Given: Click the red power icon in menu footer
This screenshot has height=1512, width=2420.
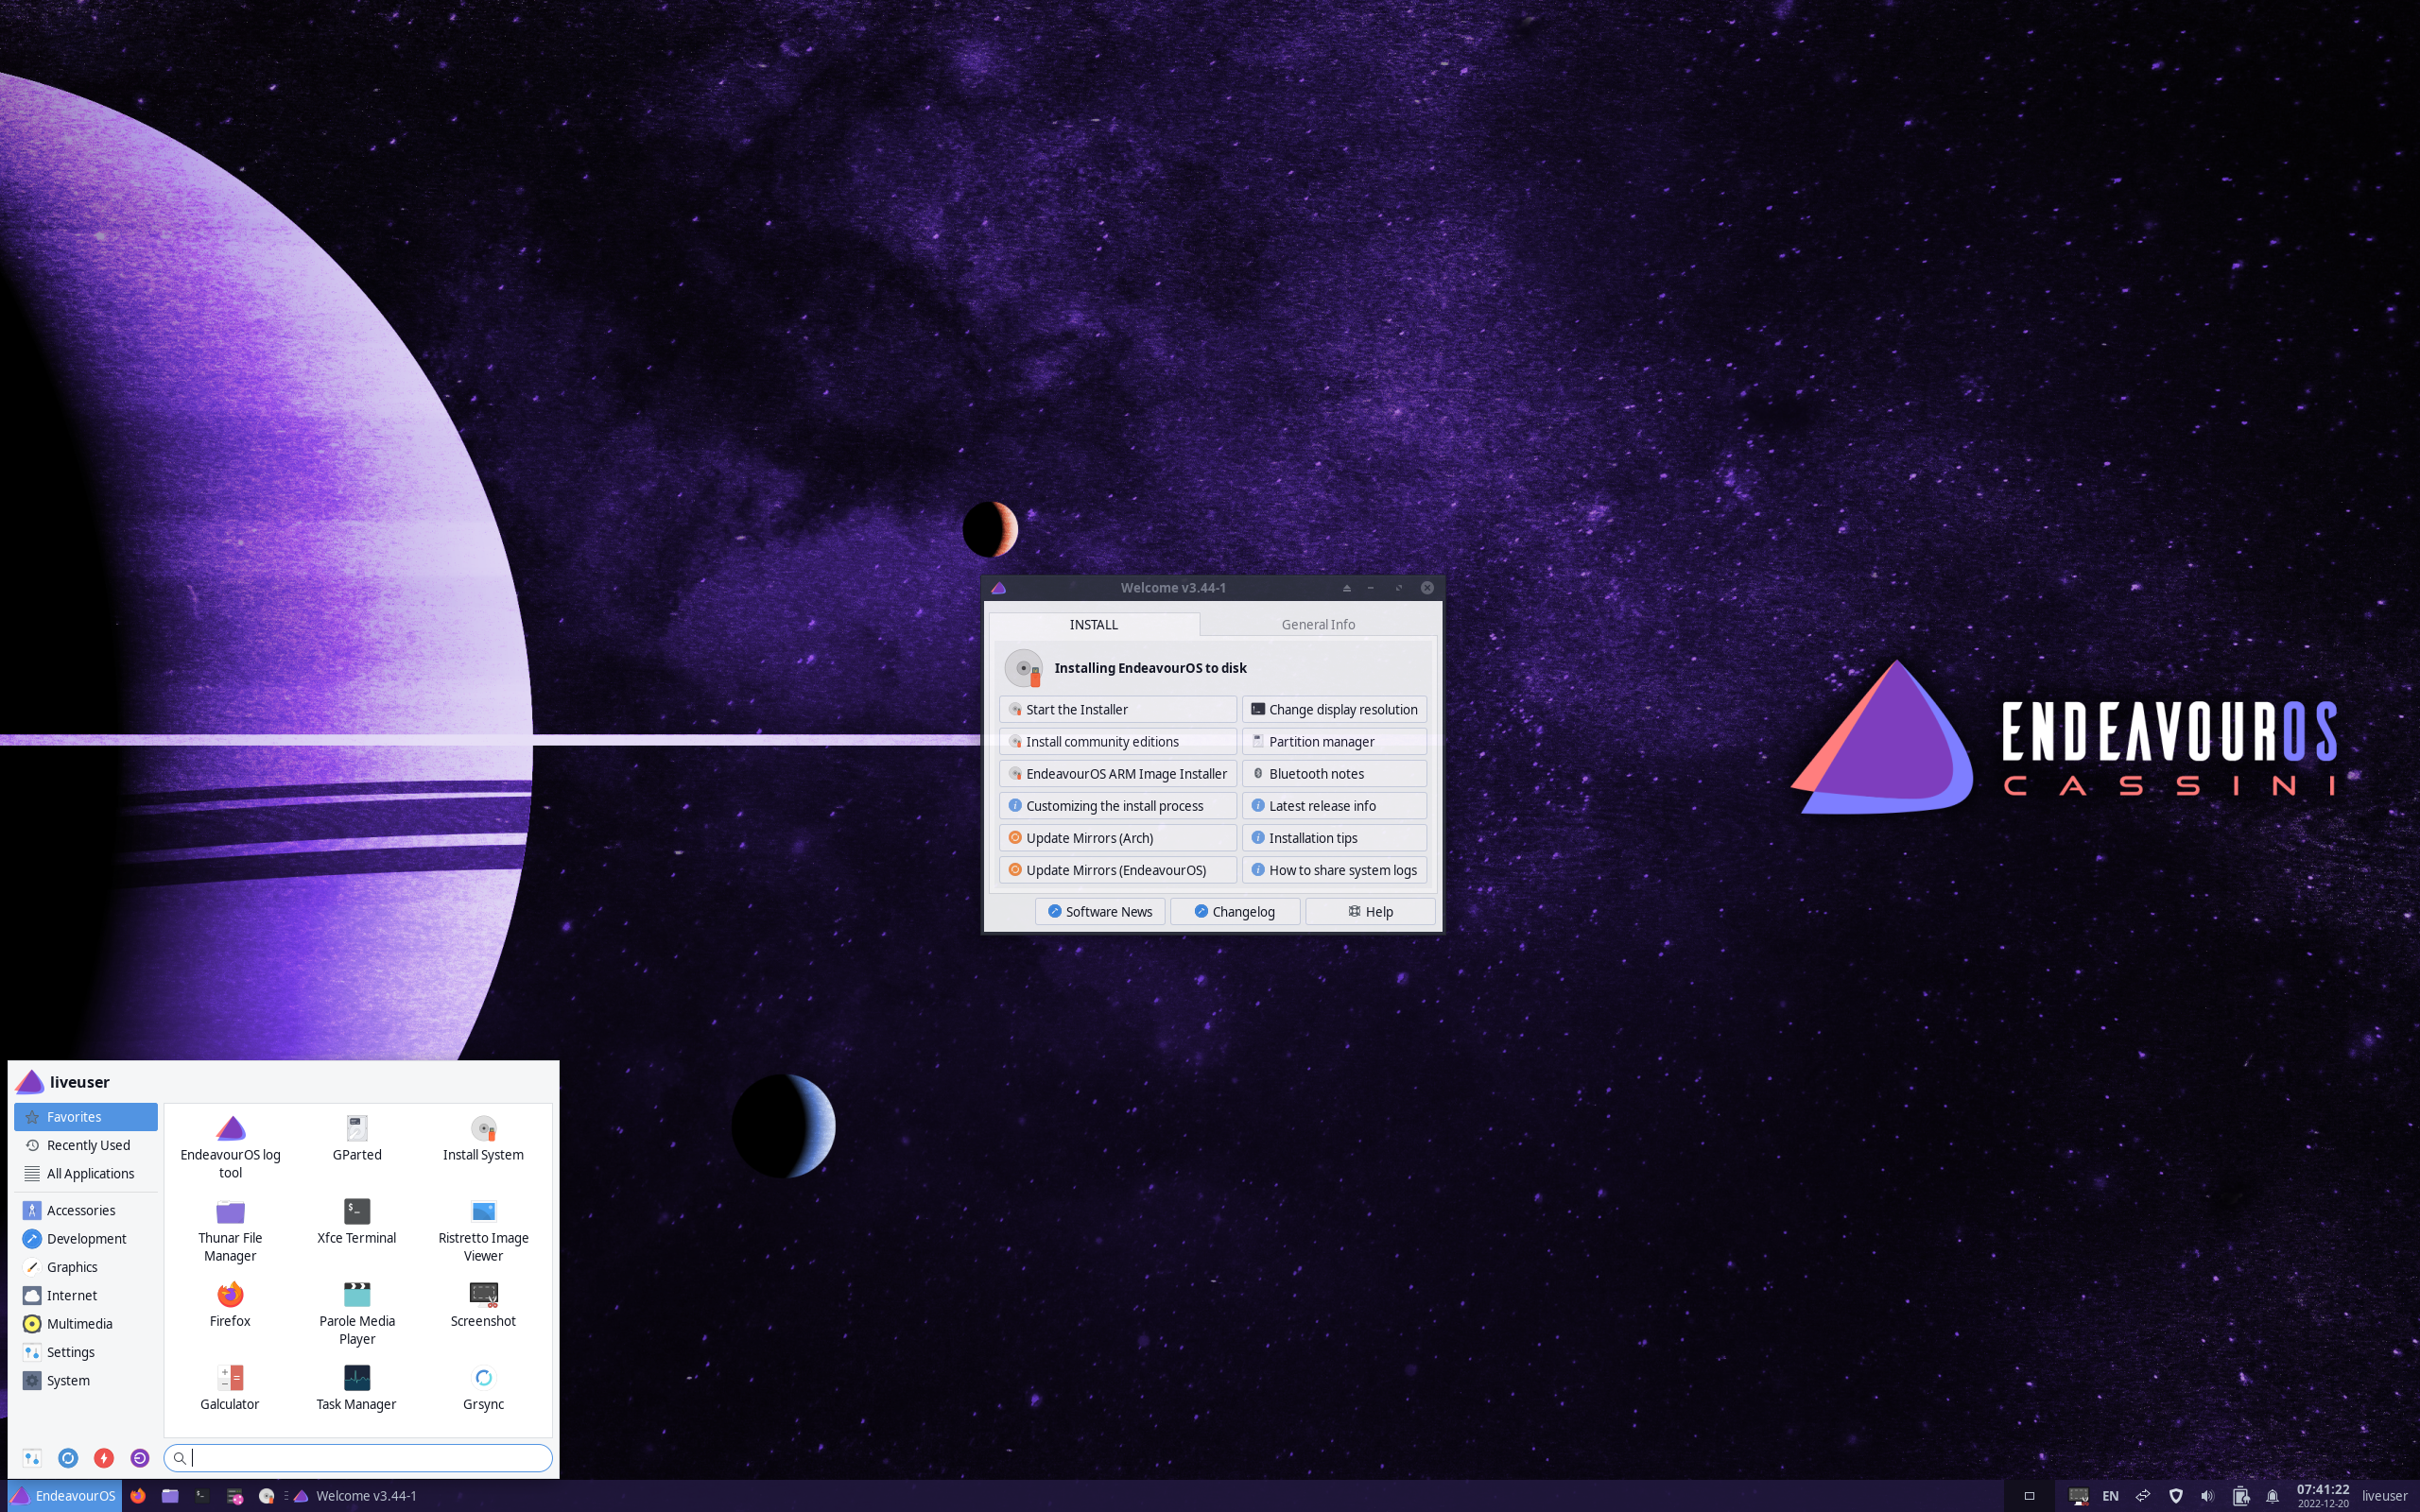Looking at the screenshot, I should pos(104,1457).
